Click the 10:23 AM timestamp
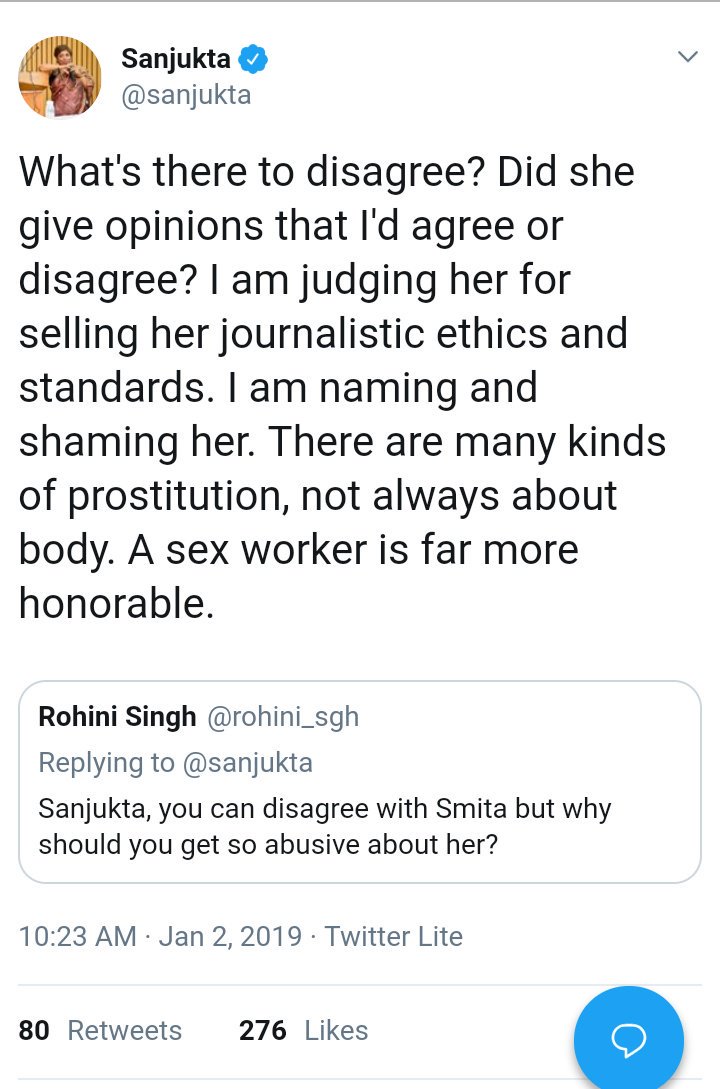This screenshot has height=1089, width=720. tap(77, 936)
